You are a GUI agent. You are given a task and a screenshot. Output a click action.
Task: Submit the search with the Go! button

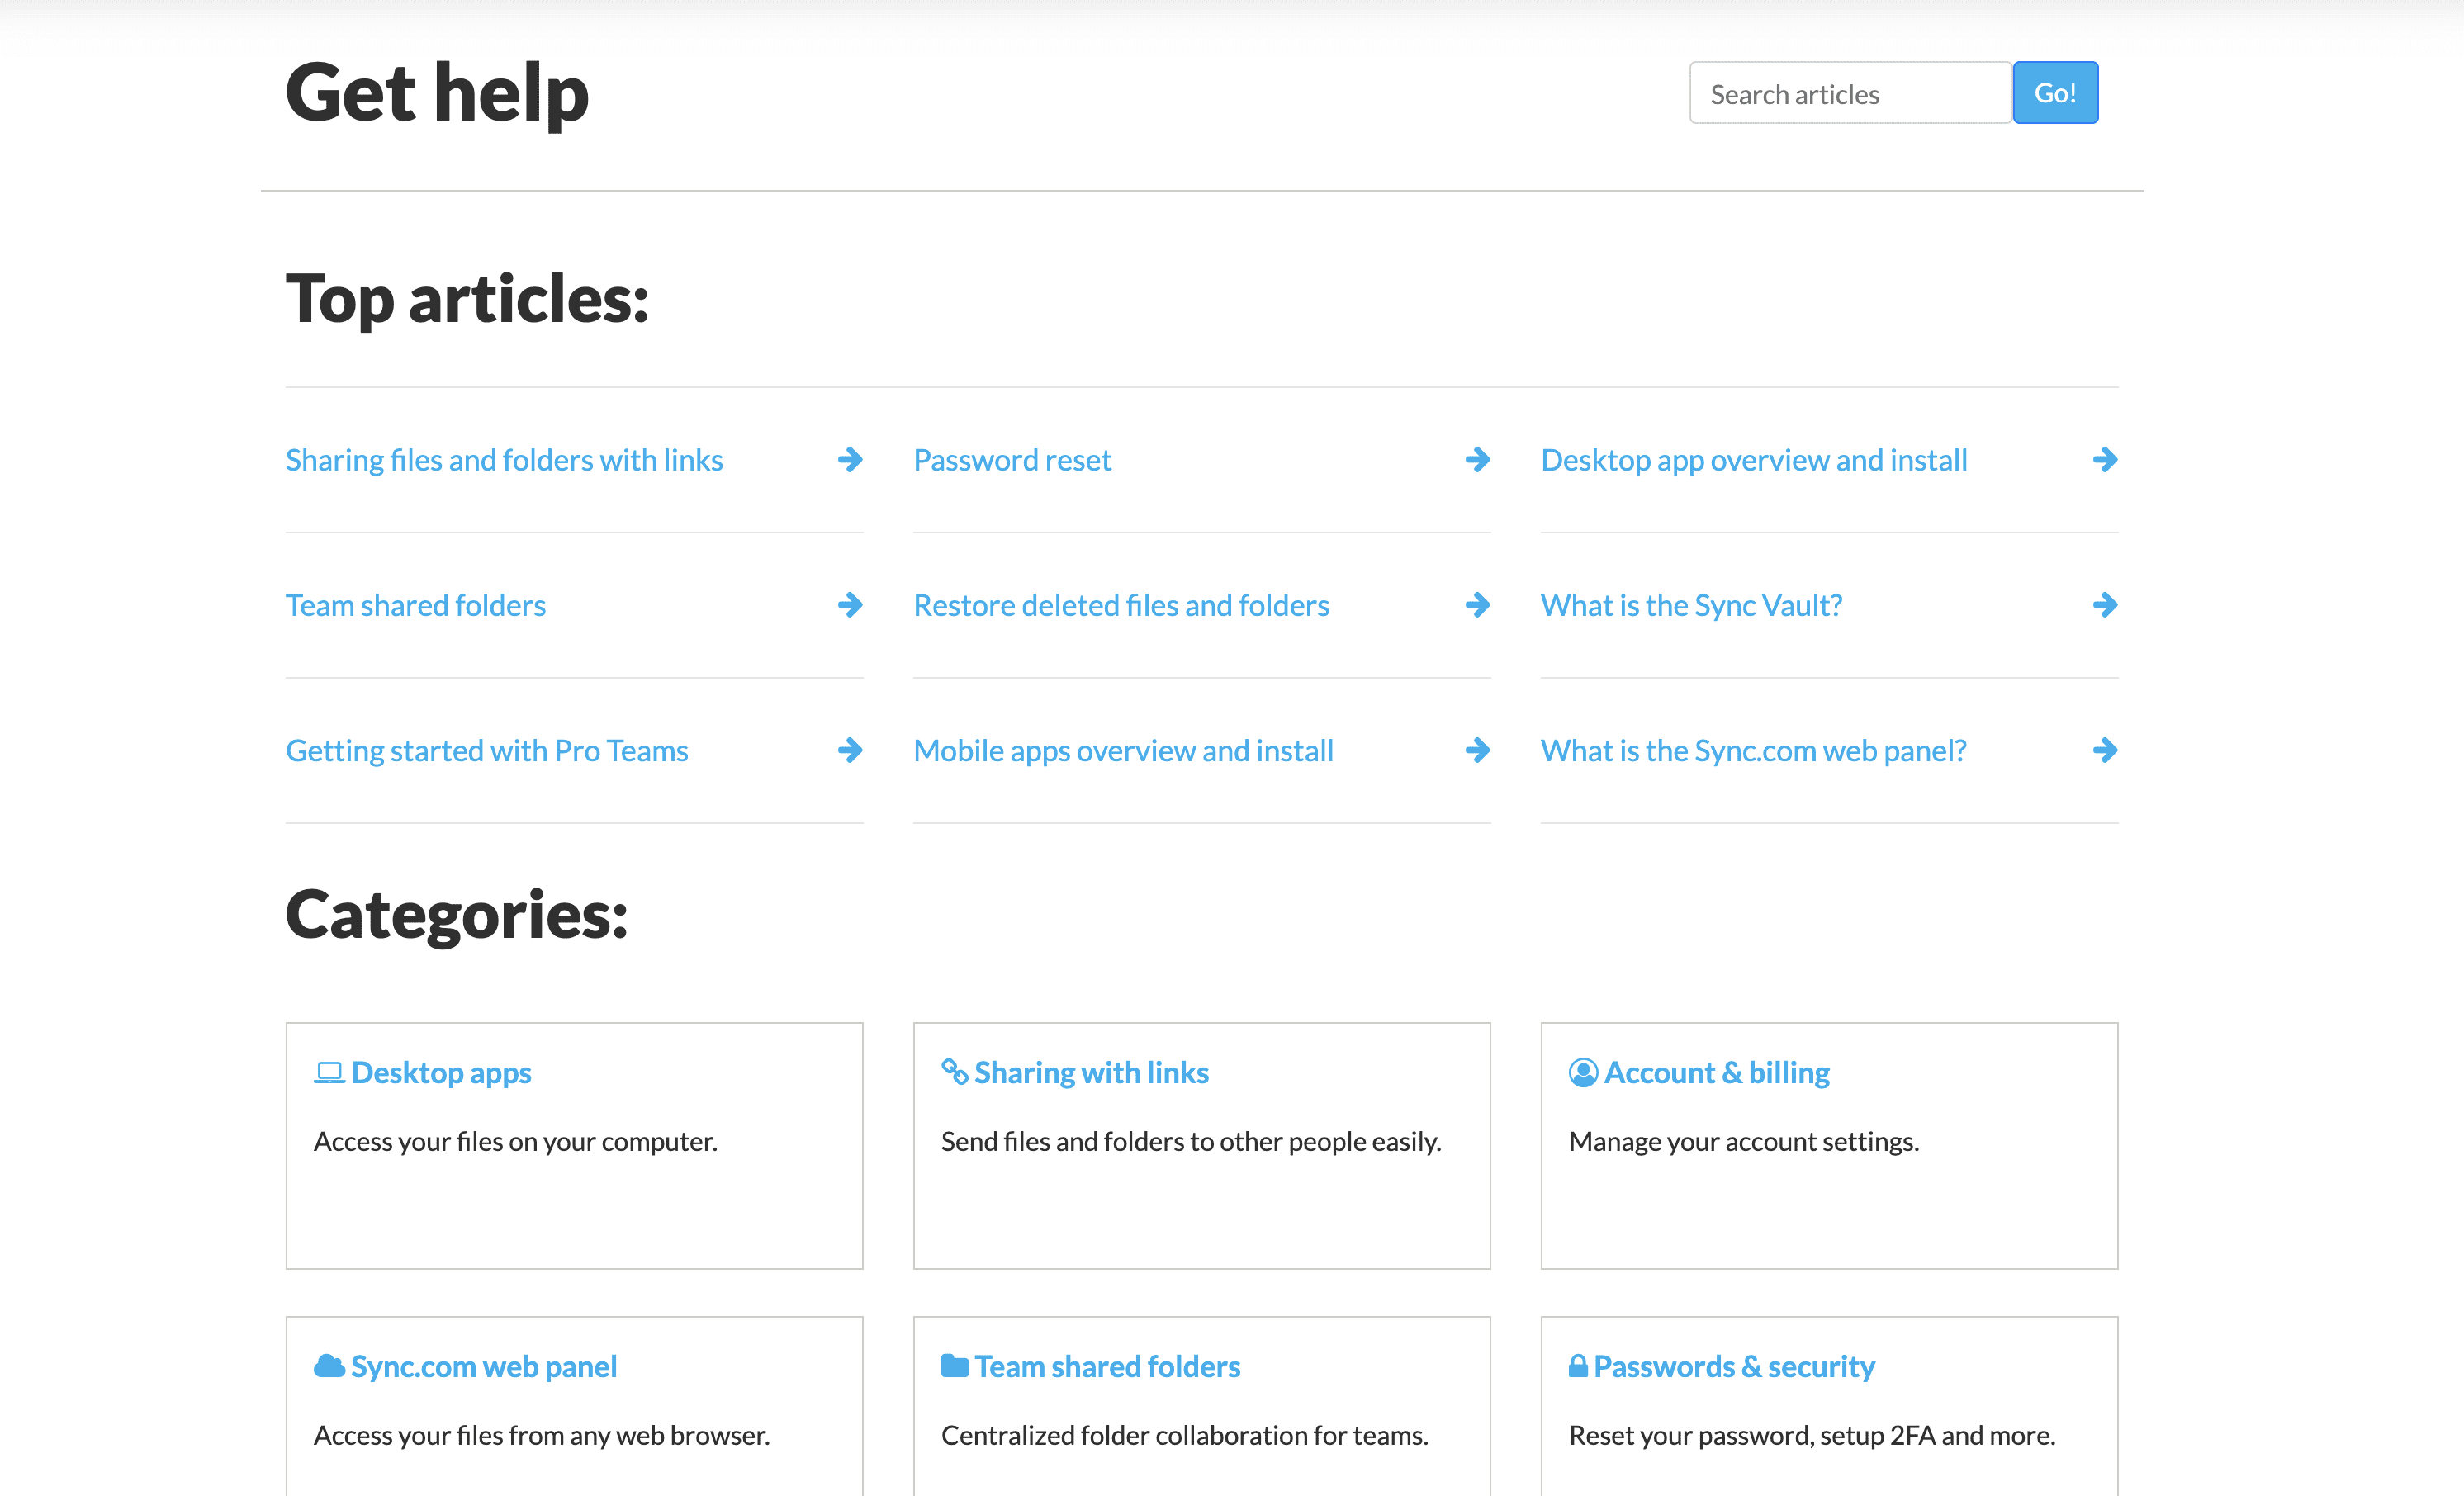point(2055,93)
